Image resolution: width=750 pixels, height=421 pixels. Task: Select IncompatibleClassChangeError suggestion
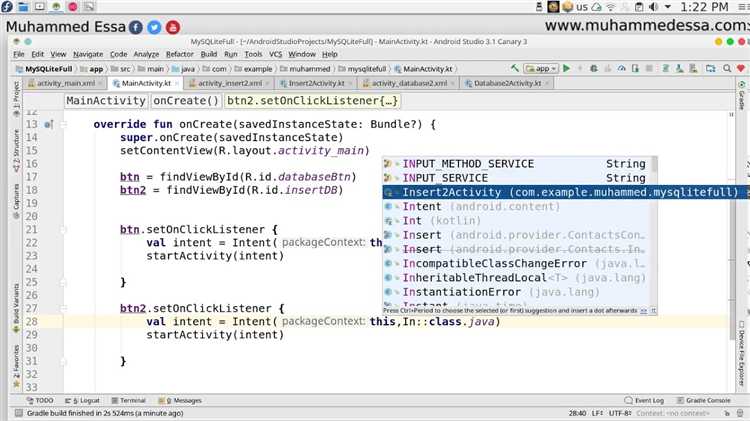click(517, 264)
